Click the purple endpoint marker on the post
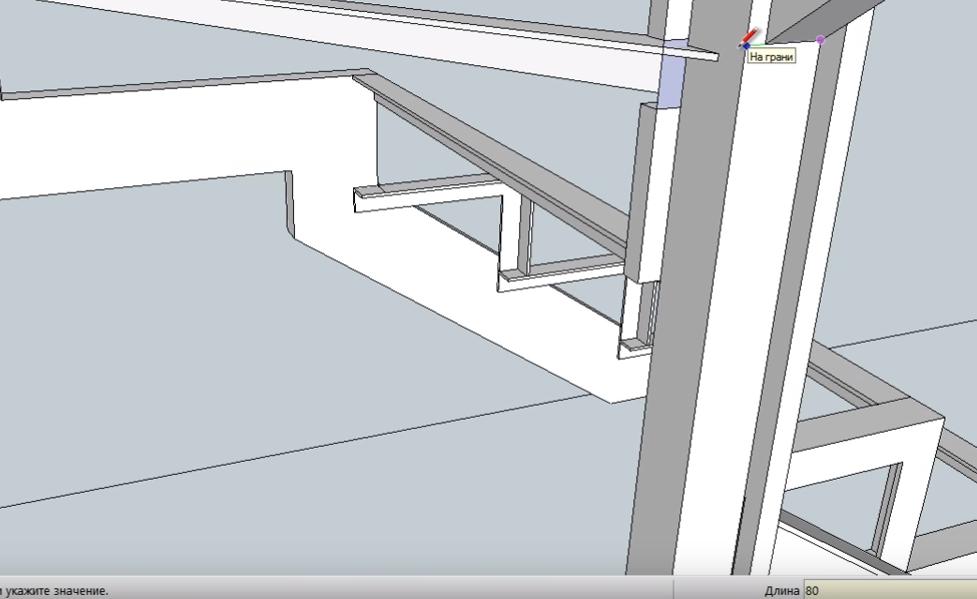Viewport: 977px width, 599px height. pos(821,40)
